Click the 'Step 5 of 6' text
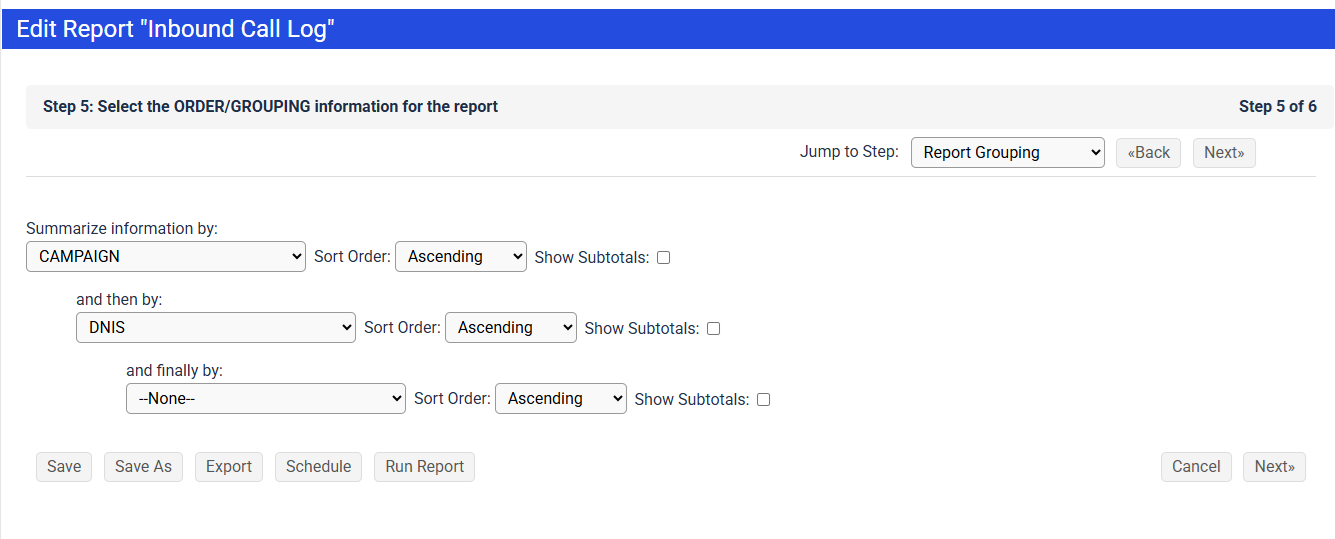 1278,106
